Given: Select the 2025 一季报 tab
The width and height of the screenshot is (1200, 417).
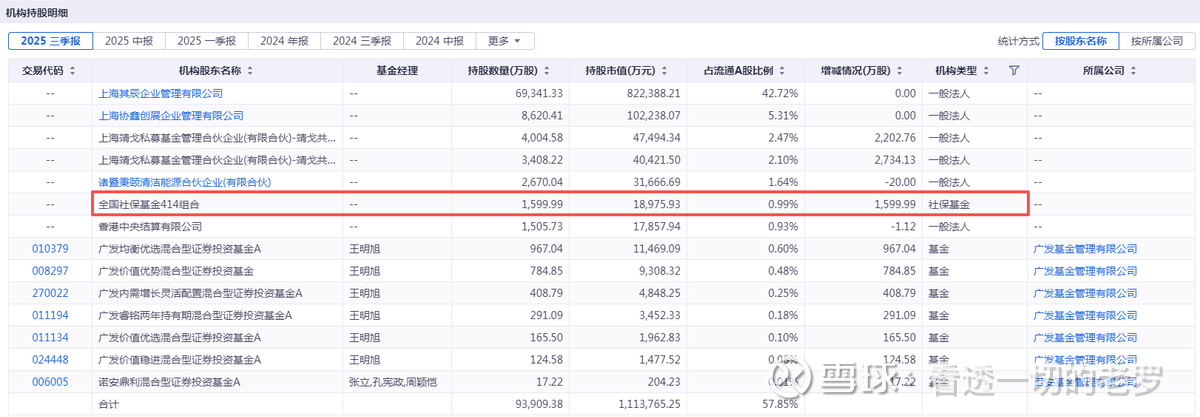Looking at the screenshot, I should [x=207, y=41].
